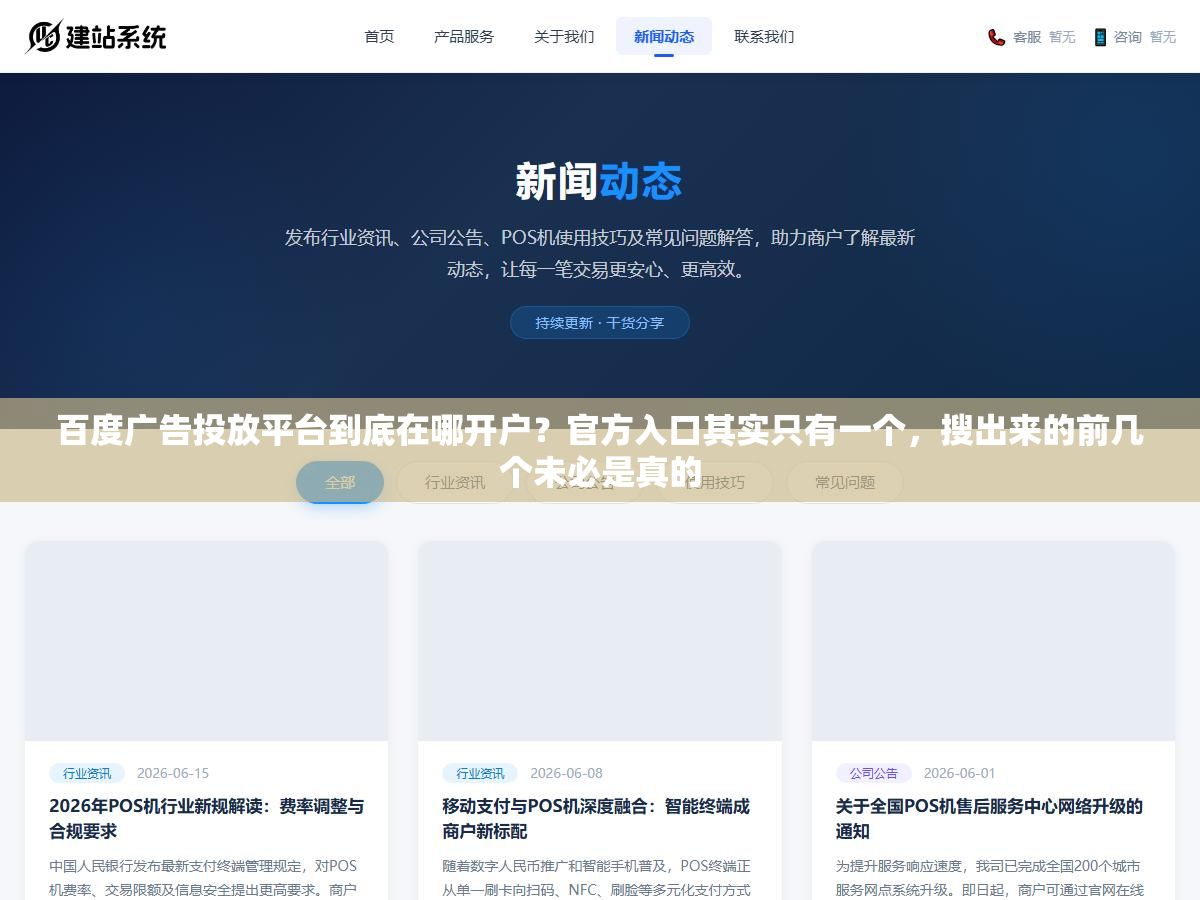
Task: Click the mobile 咨询 icon
Action: (x=1100, y=37)
